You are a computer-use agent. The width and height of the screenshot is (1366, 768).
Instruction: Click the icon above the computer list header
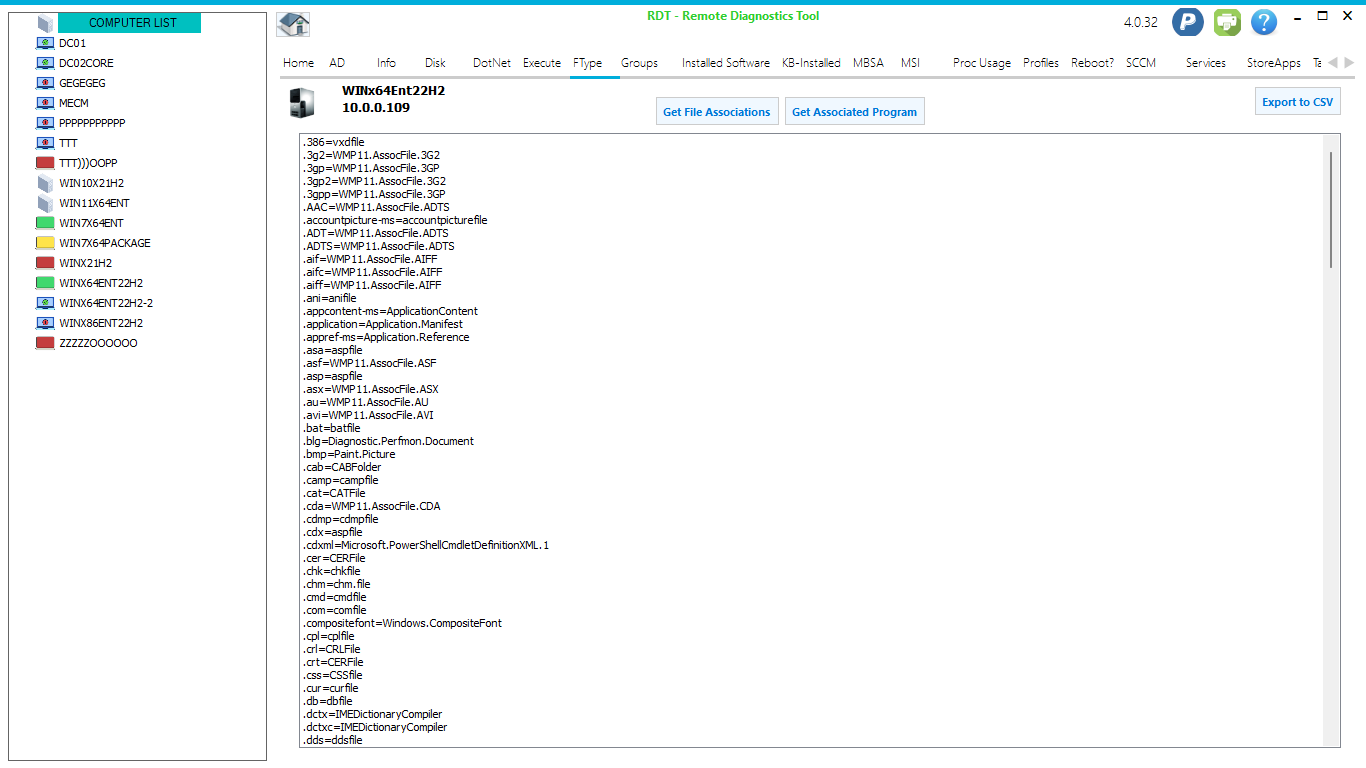pos(45,23)
